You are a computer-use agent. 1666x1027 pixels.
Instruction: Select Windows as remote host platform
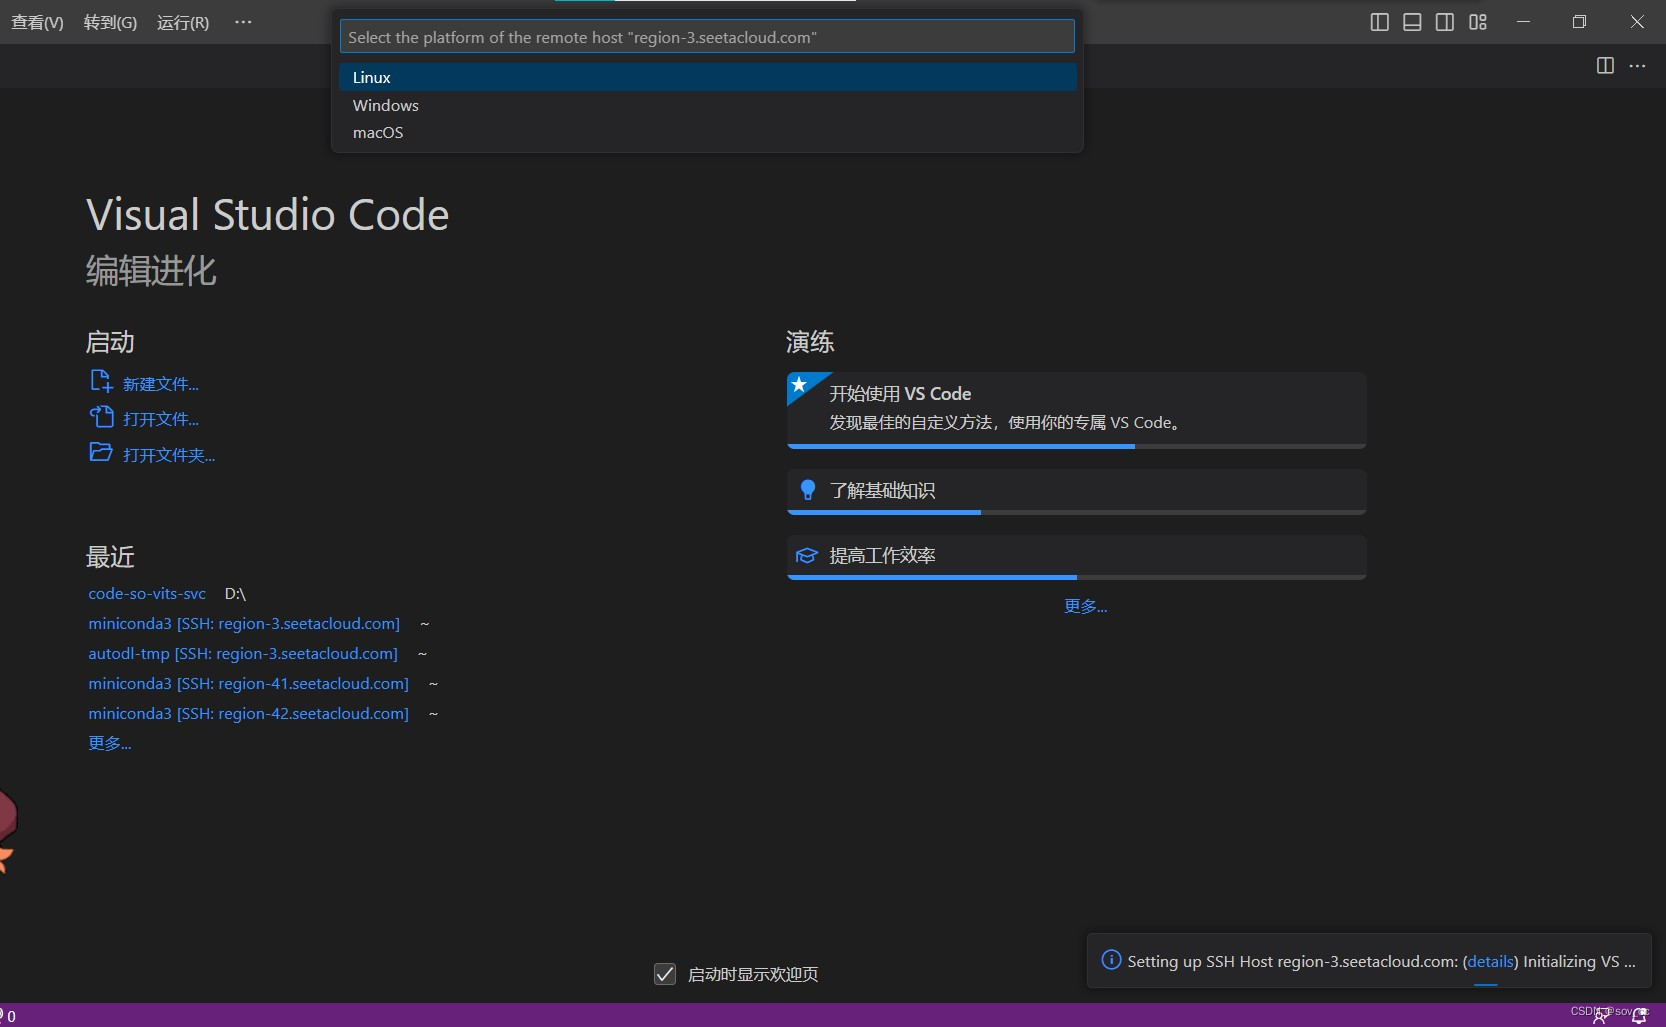pyautogui.click(x=707, y=105)
